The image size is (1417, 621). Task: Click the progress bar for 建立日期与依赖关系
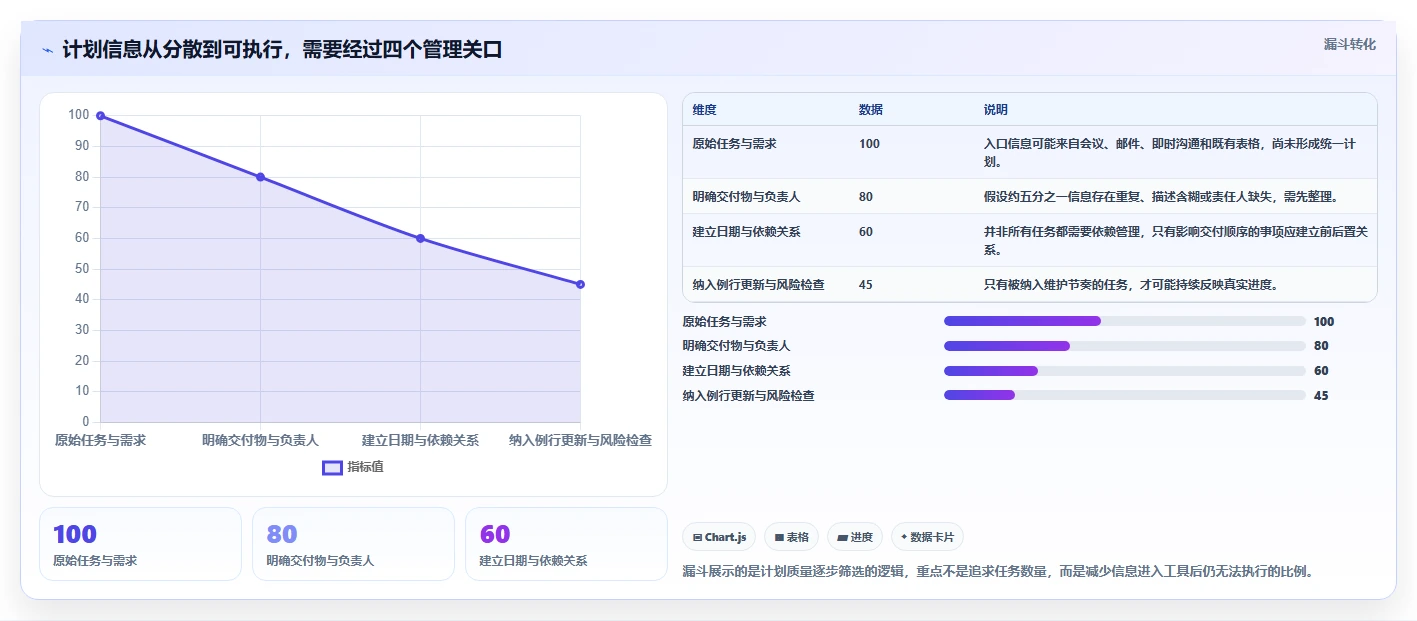coord(1125,371)
